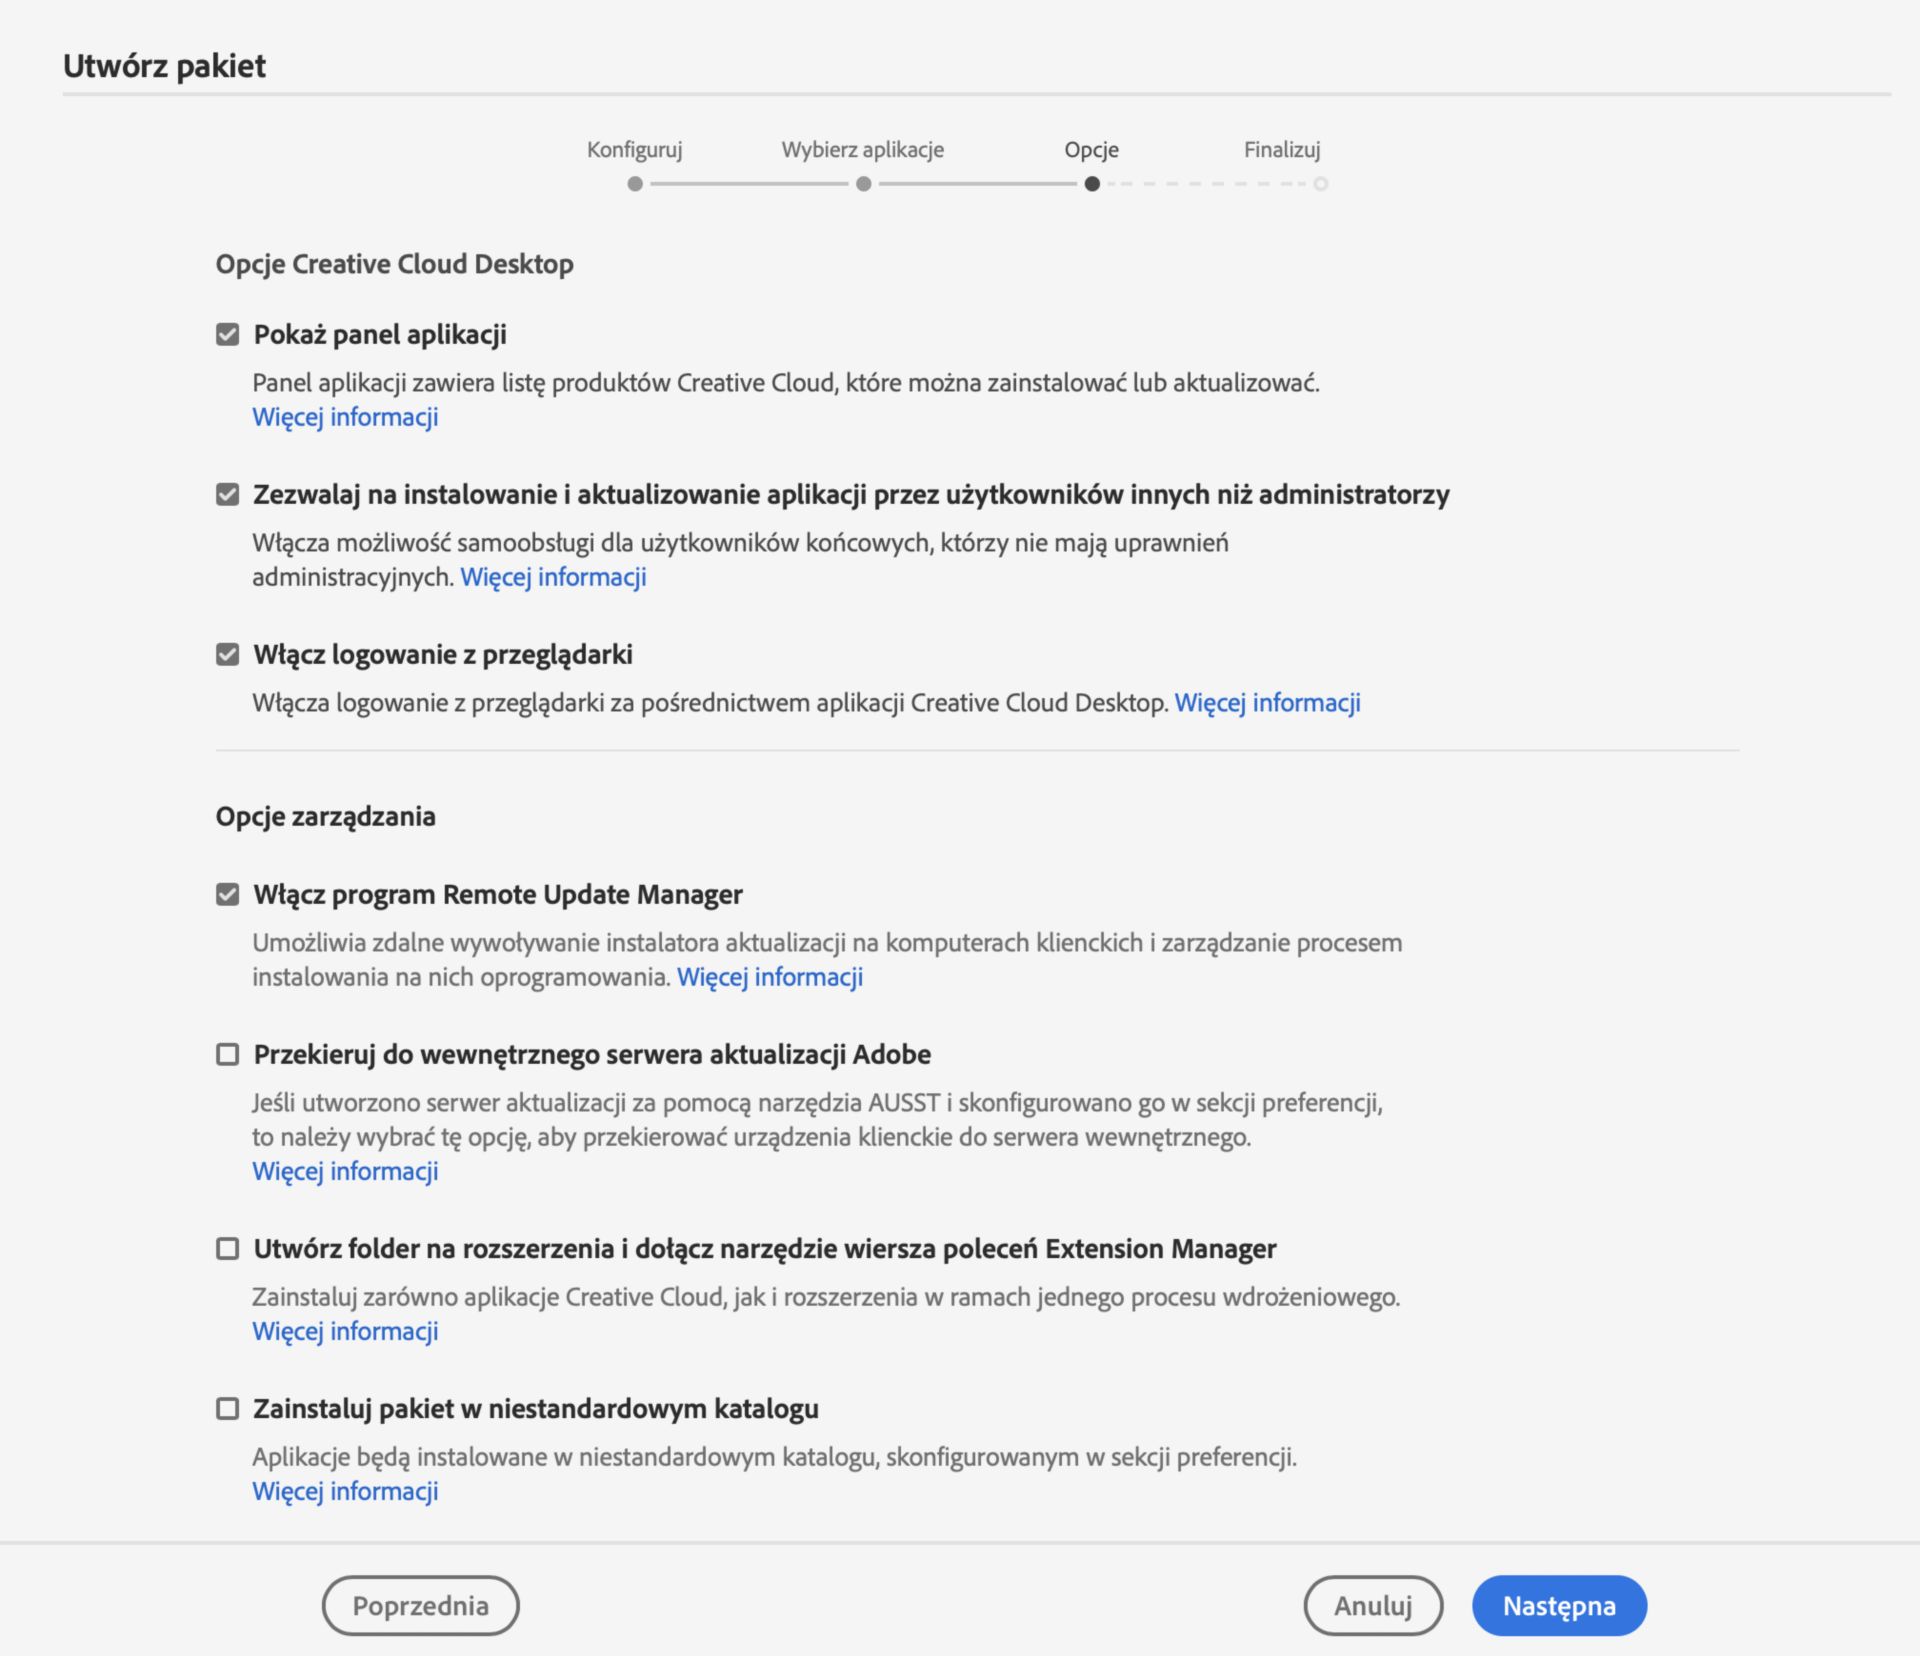Uncheck Pokaż panel aplikacji checkbox
This screenshot has width=1920, height=1656.
click(x=228, y=334)
